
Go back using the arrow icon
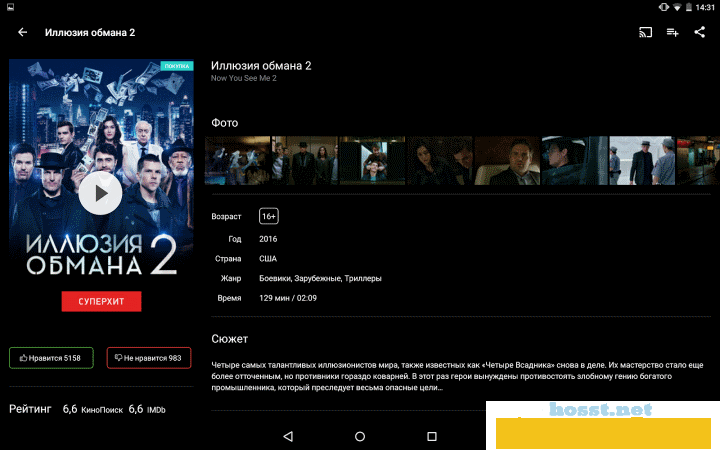22,32
